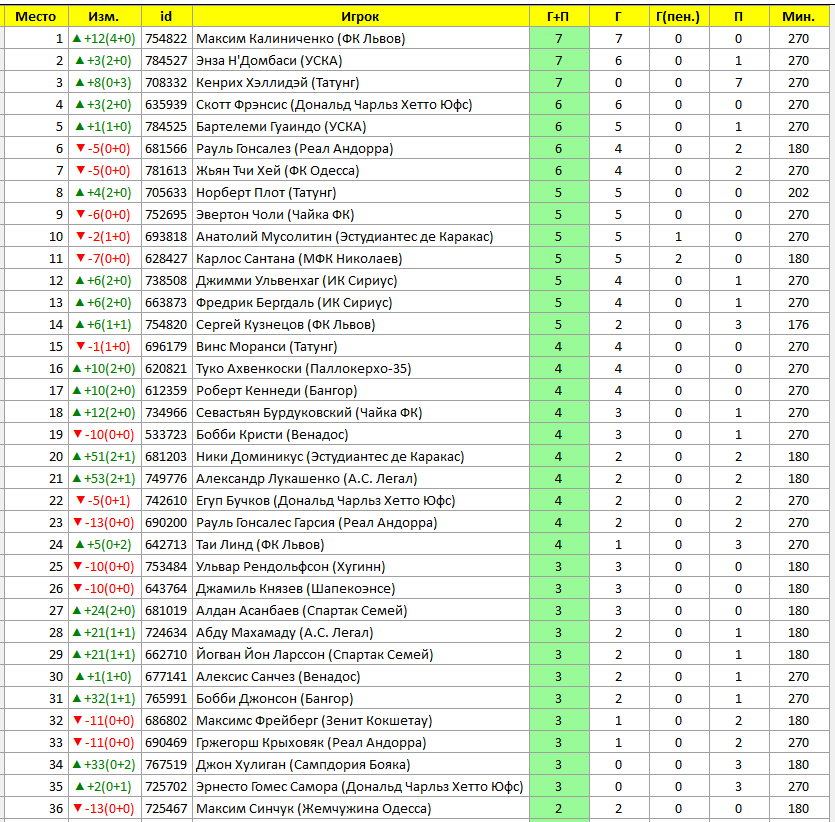Screen dimensions: 835x822
Task: Click change cell '+53(2+1)'
Action: 104,479
